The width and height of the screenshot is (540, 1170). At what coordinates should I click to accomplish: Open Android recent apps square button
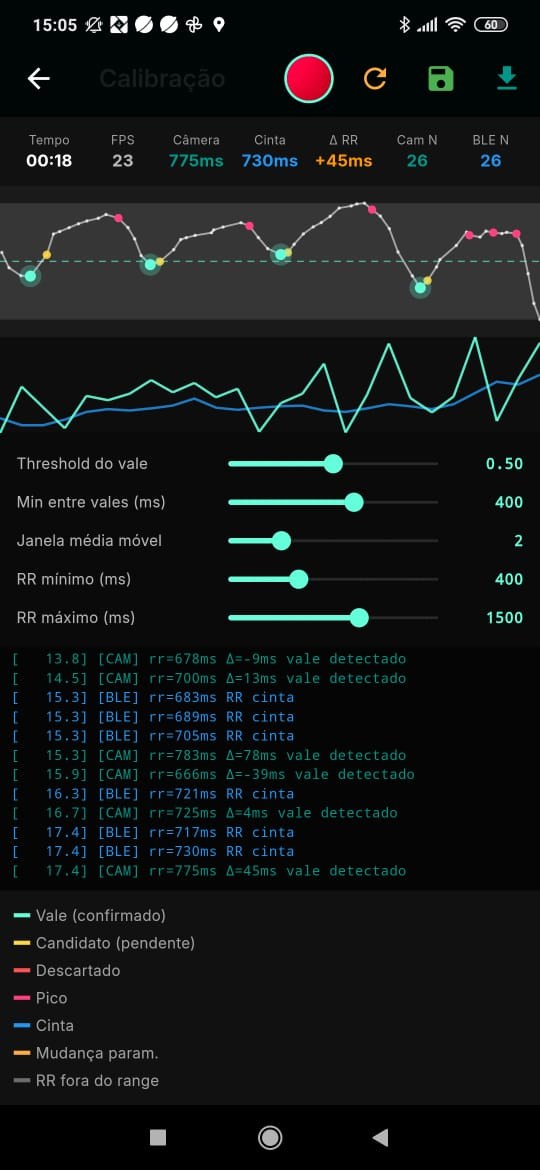(x=157, y=1137)
